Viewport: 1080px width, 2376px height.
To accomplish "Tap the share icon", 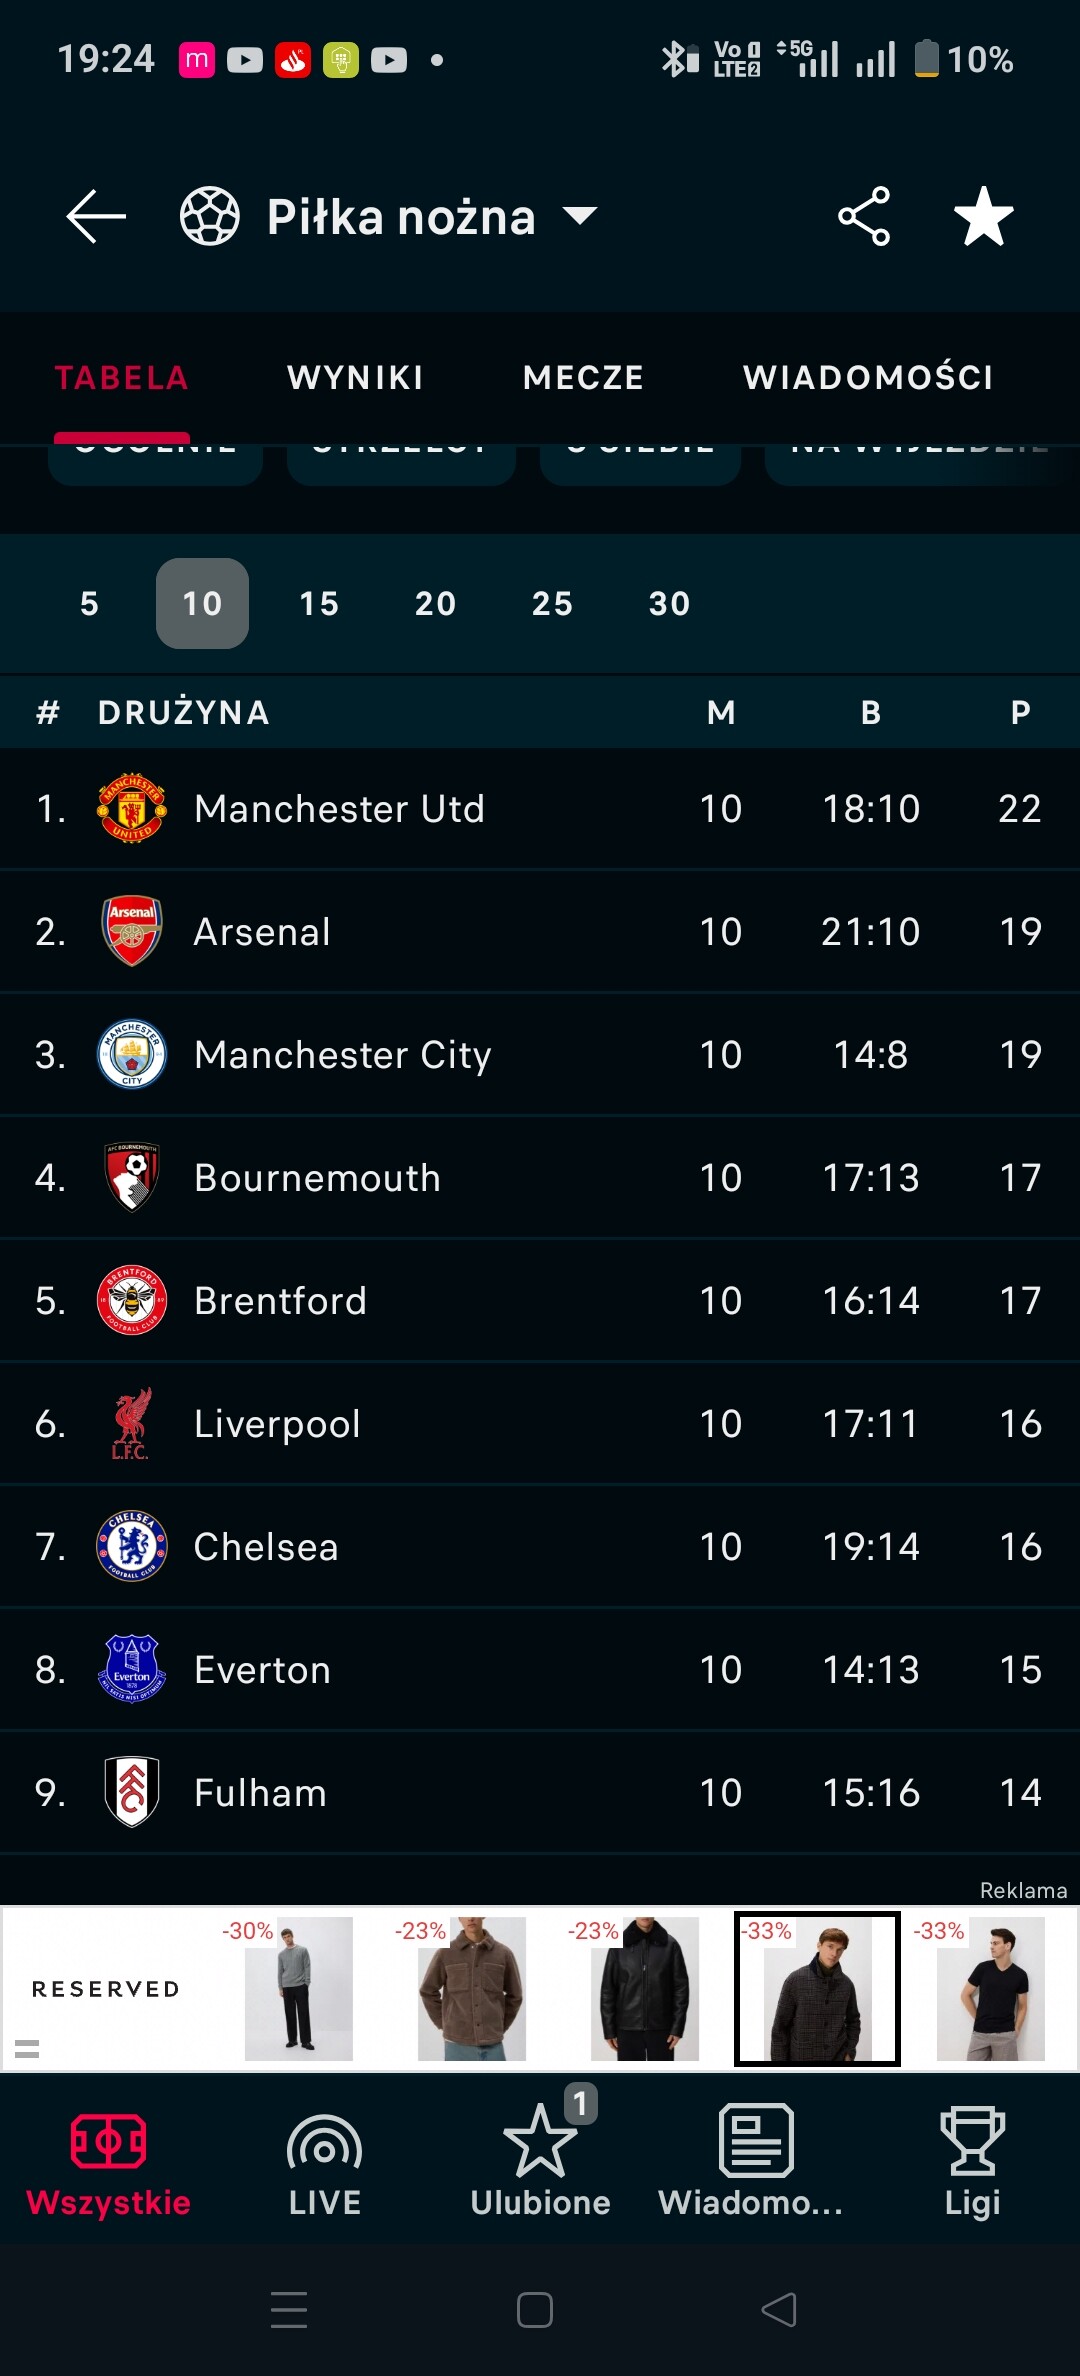I will [x=864, y=216].
